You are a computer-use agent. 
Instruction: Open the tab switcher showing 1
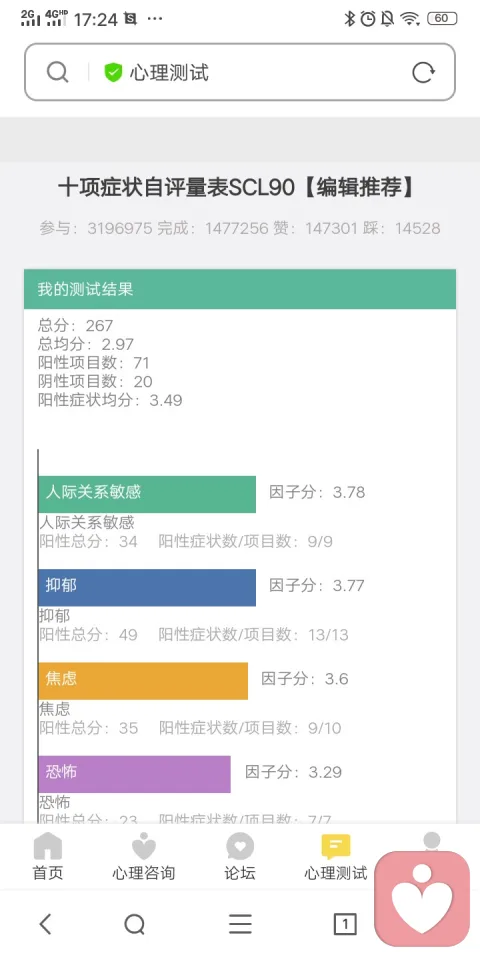tap(345, 924)
